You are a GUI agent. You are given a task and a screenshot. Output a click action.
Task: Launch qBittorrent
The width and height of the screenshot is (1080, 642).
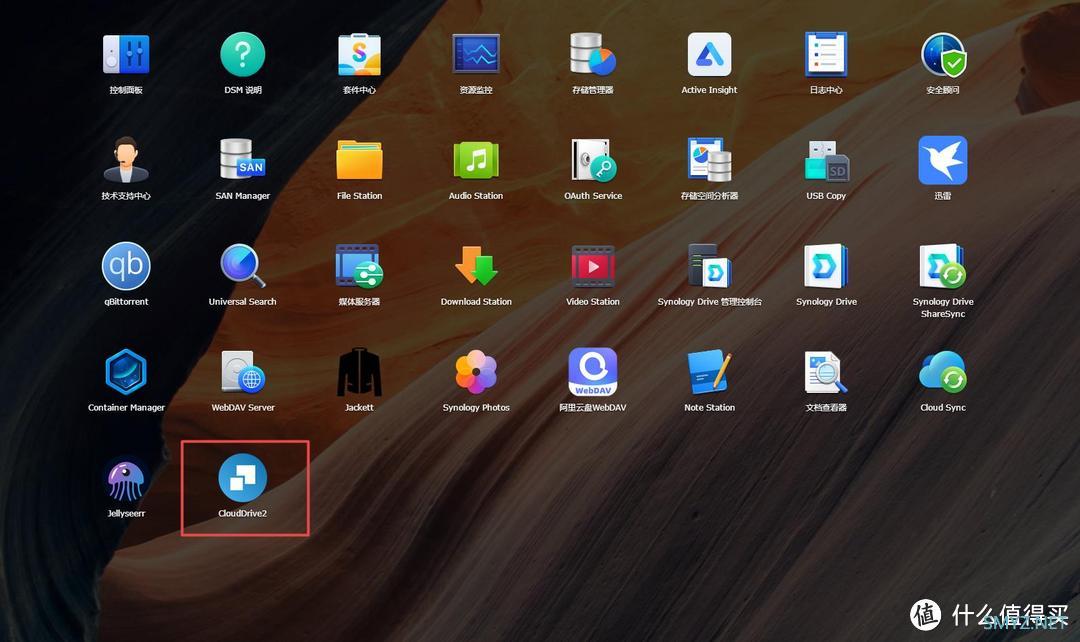tap(126, 266)
